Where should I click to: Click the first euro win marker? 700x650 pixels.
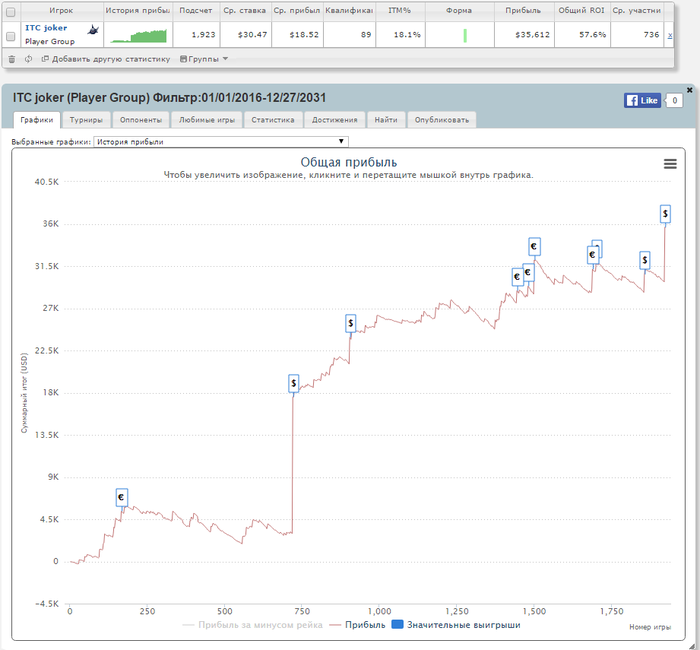(x=121, y=497)
